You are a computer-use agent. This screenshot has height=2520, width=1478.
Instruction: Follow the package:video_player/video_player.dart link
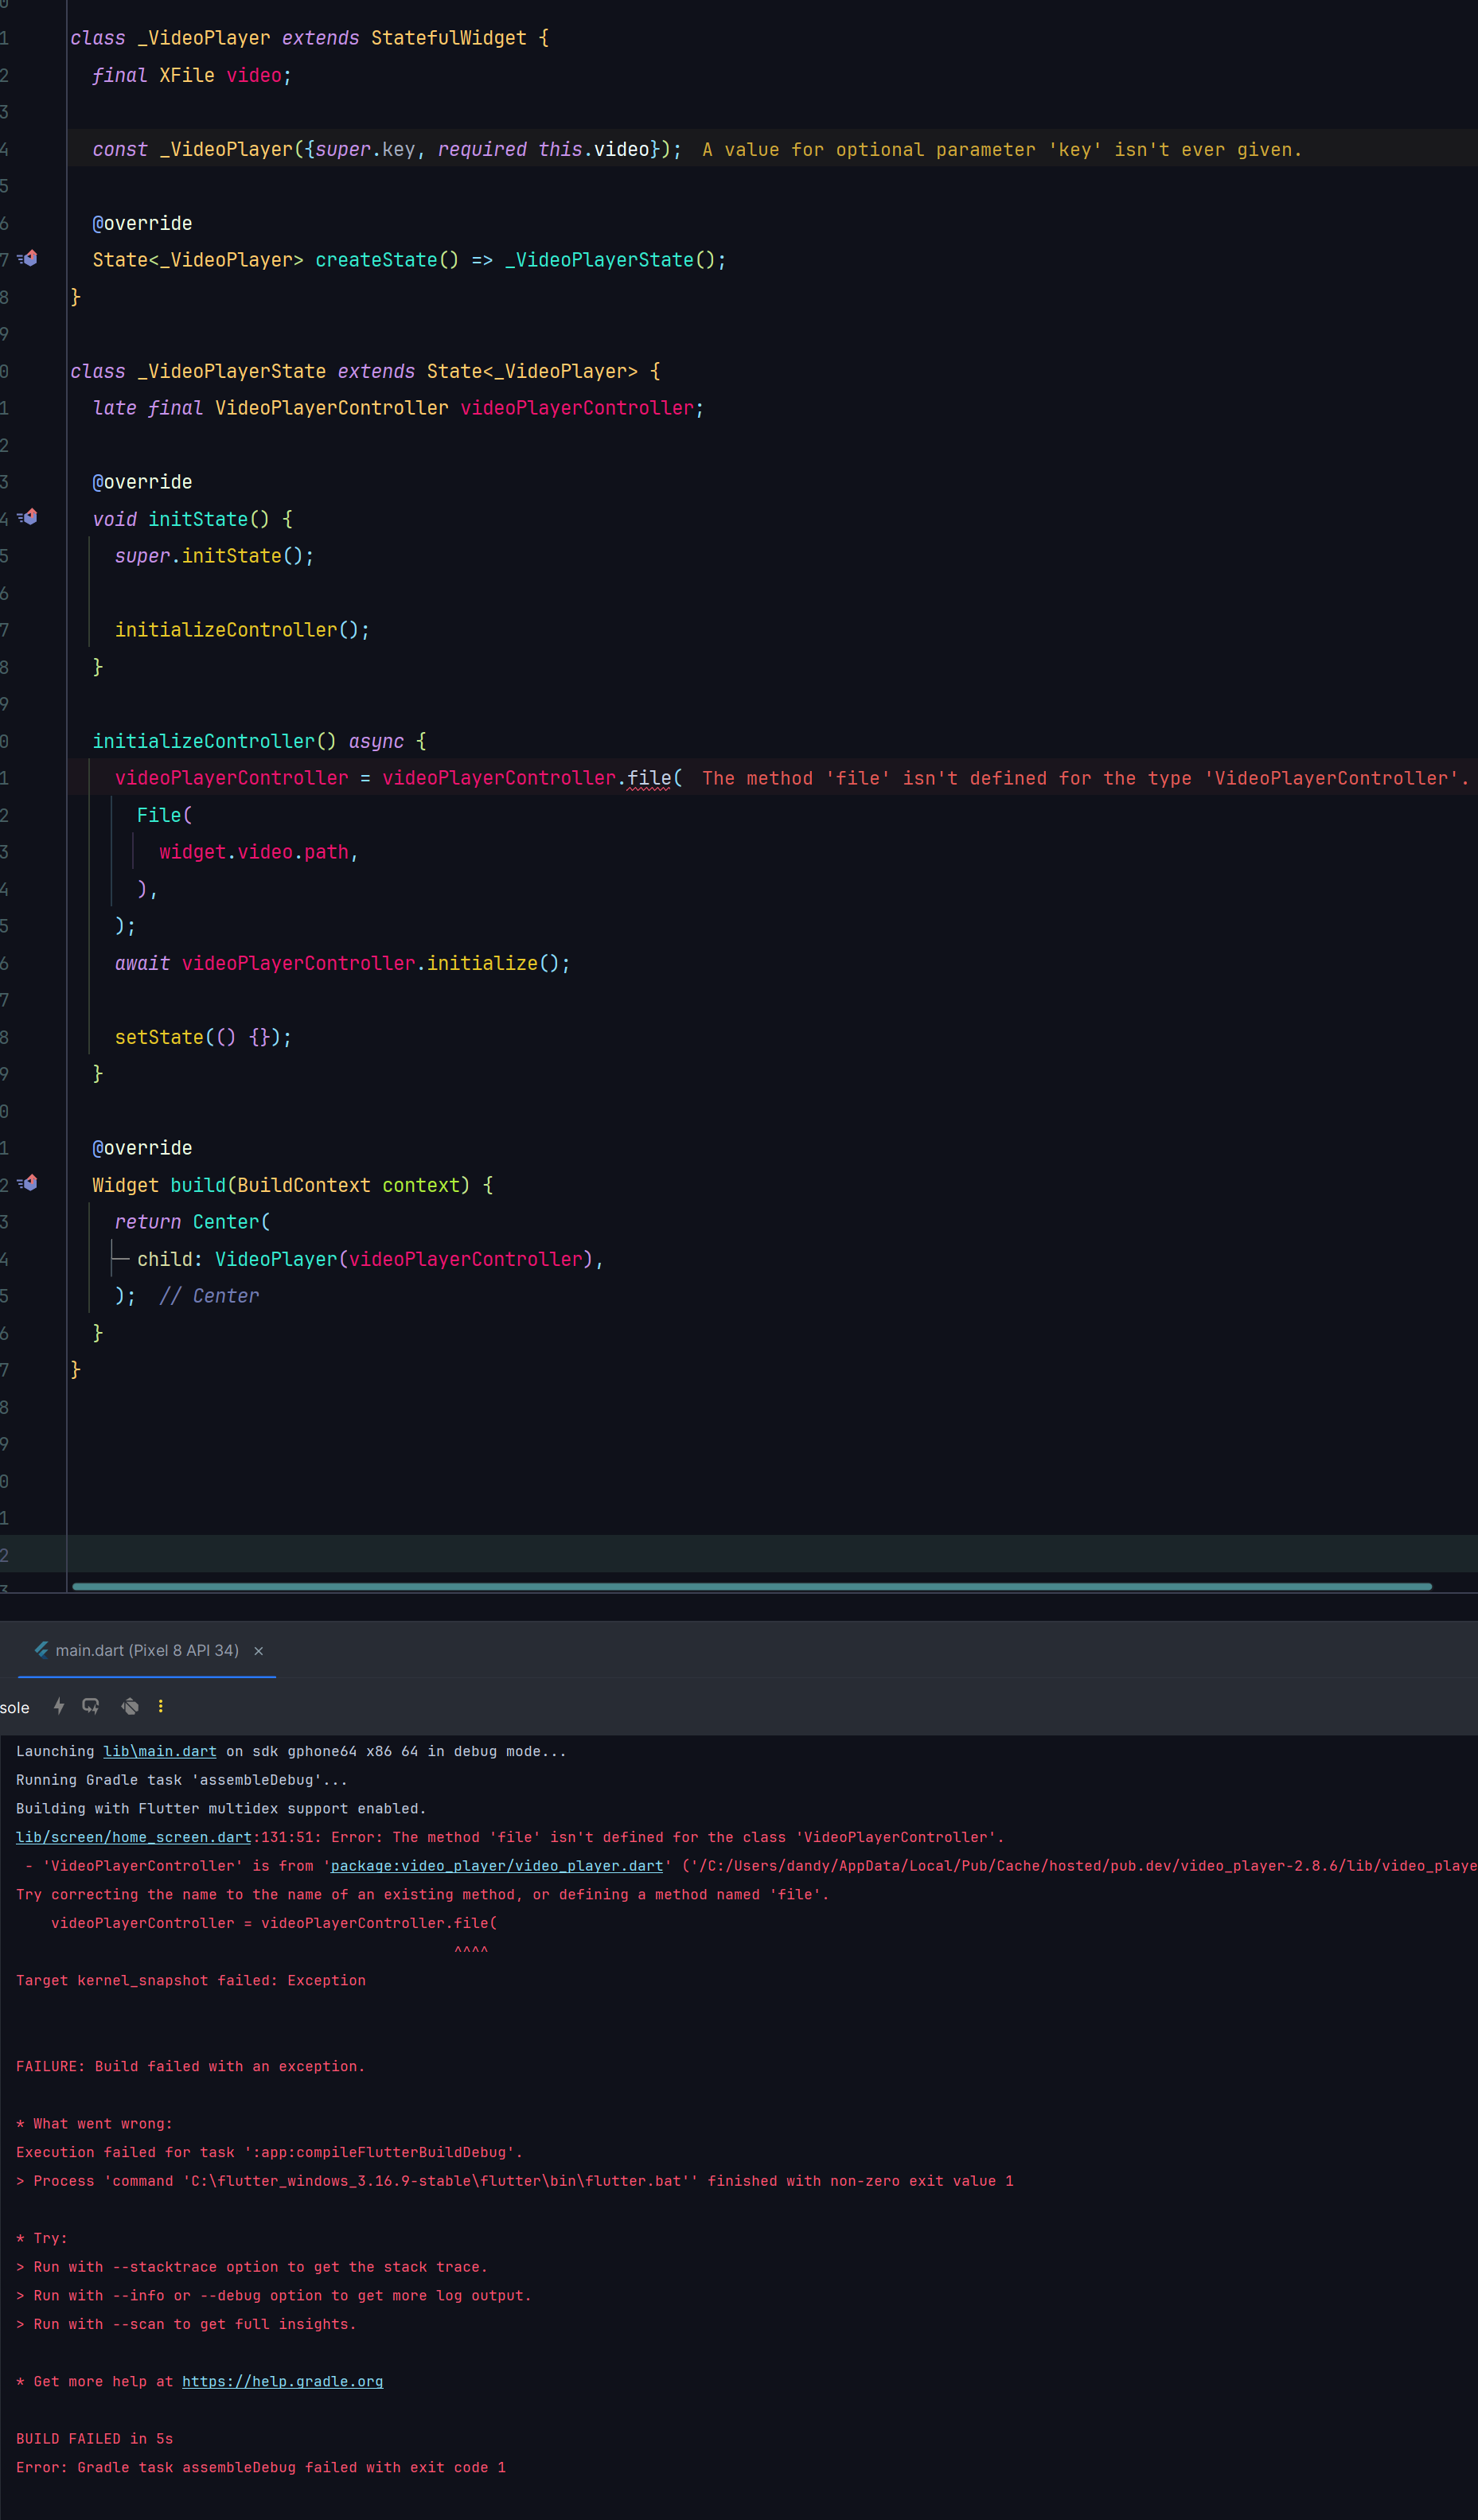pos(497,1866)
